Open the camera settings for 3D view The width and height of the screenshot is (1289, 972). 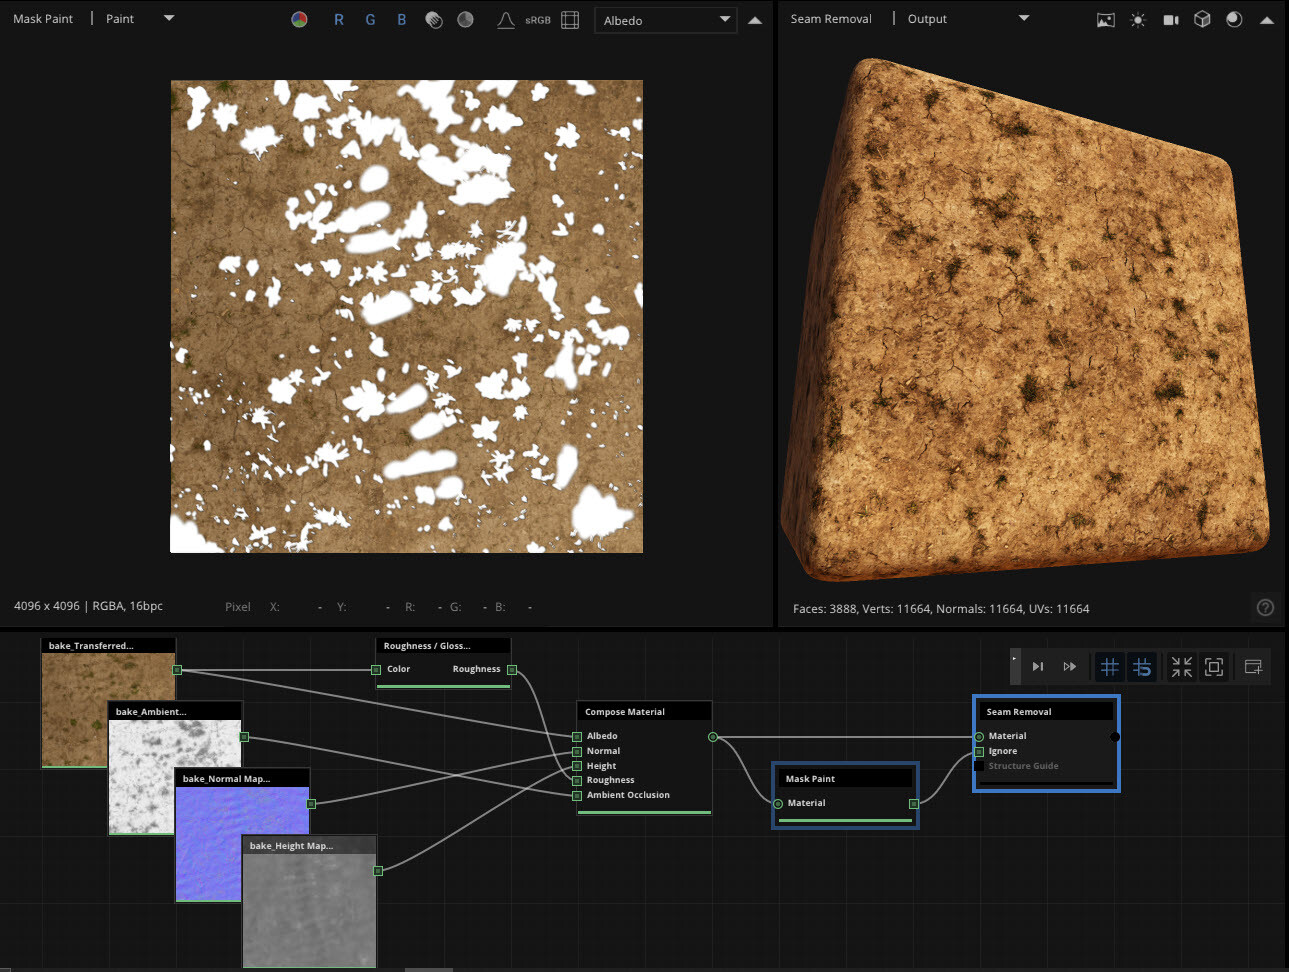1171,19
